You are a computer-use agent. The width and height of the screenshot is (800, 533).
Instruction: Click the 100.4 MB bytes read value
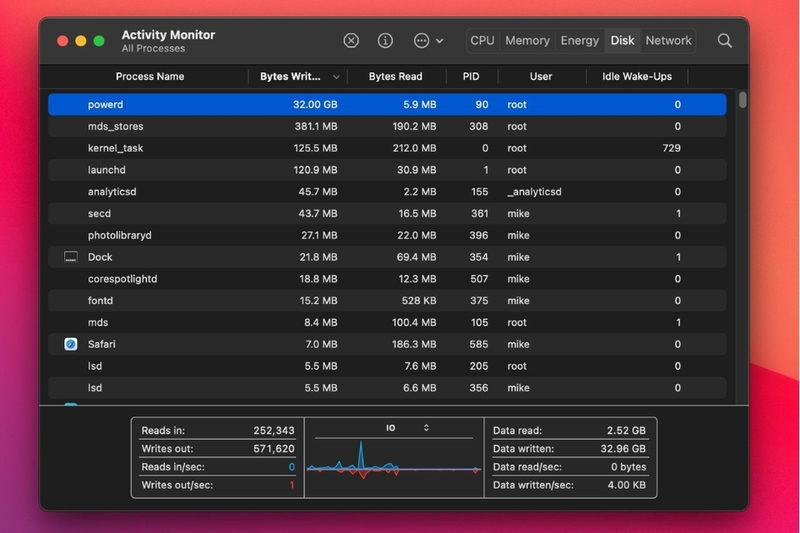414,323
